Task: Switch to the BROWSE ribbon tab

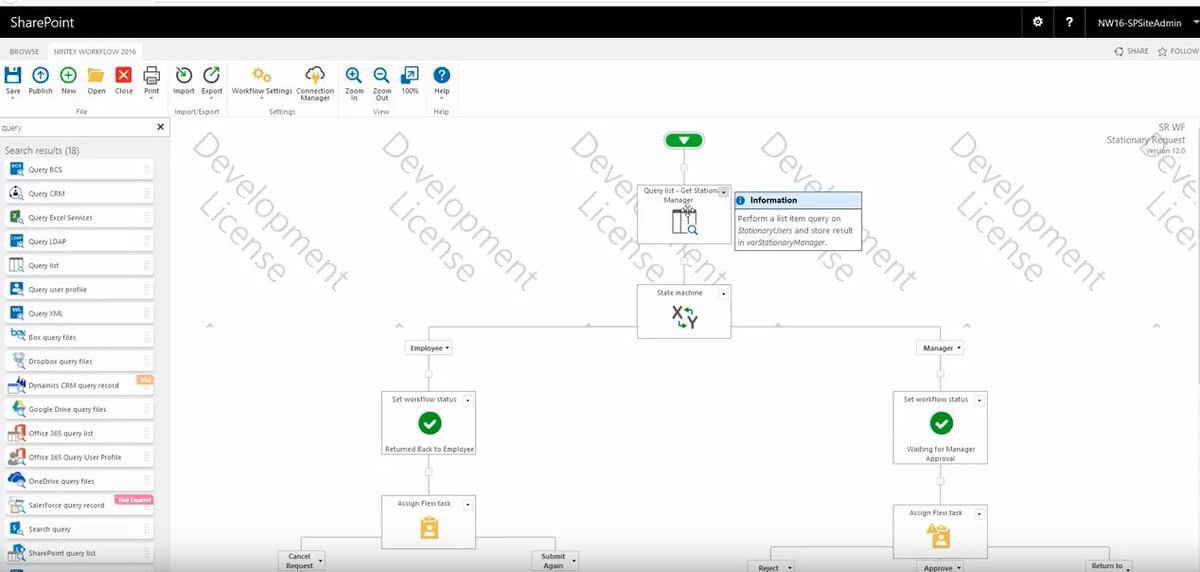Action: [24, 51]
